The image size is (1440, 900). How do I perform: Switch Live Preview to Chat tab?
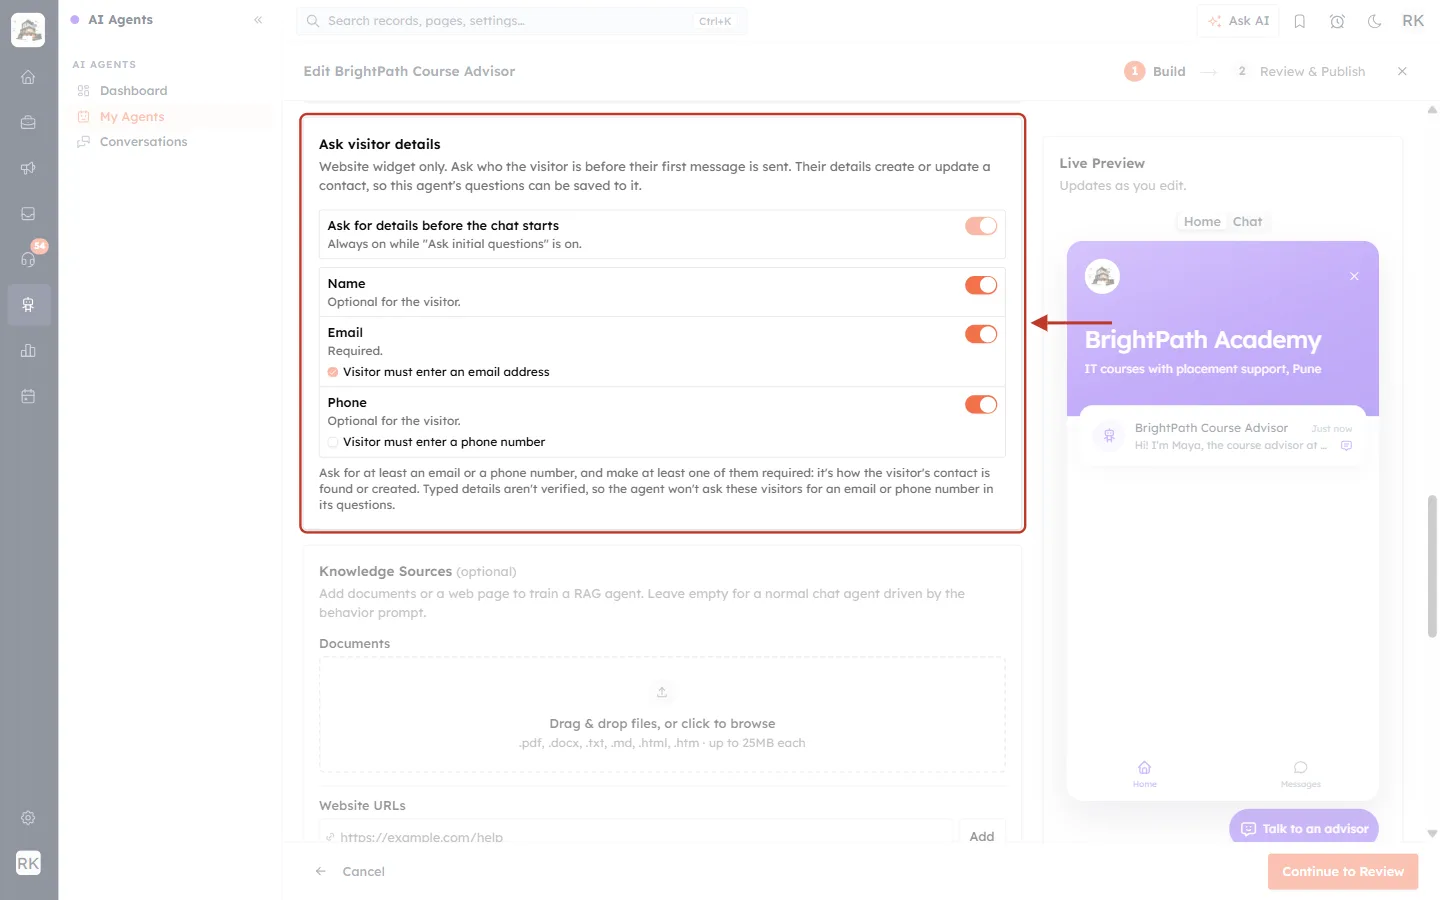click(x=1247, y=222)
